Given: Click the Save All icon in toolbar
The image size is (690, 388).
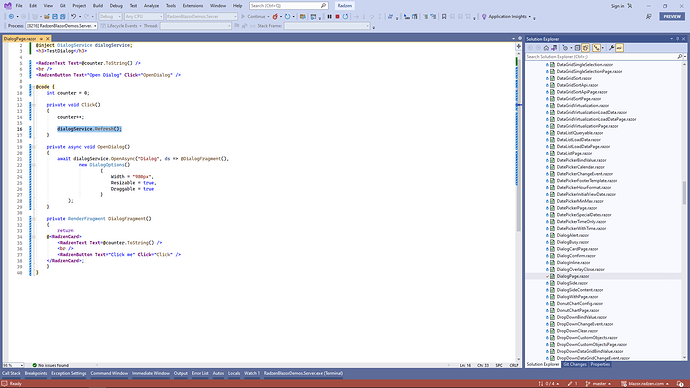Looking at the screenshot, I should (62, 17).
